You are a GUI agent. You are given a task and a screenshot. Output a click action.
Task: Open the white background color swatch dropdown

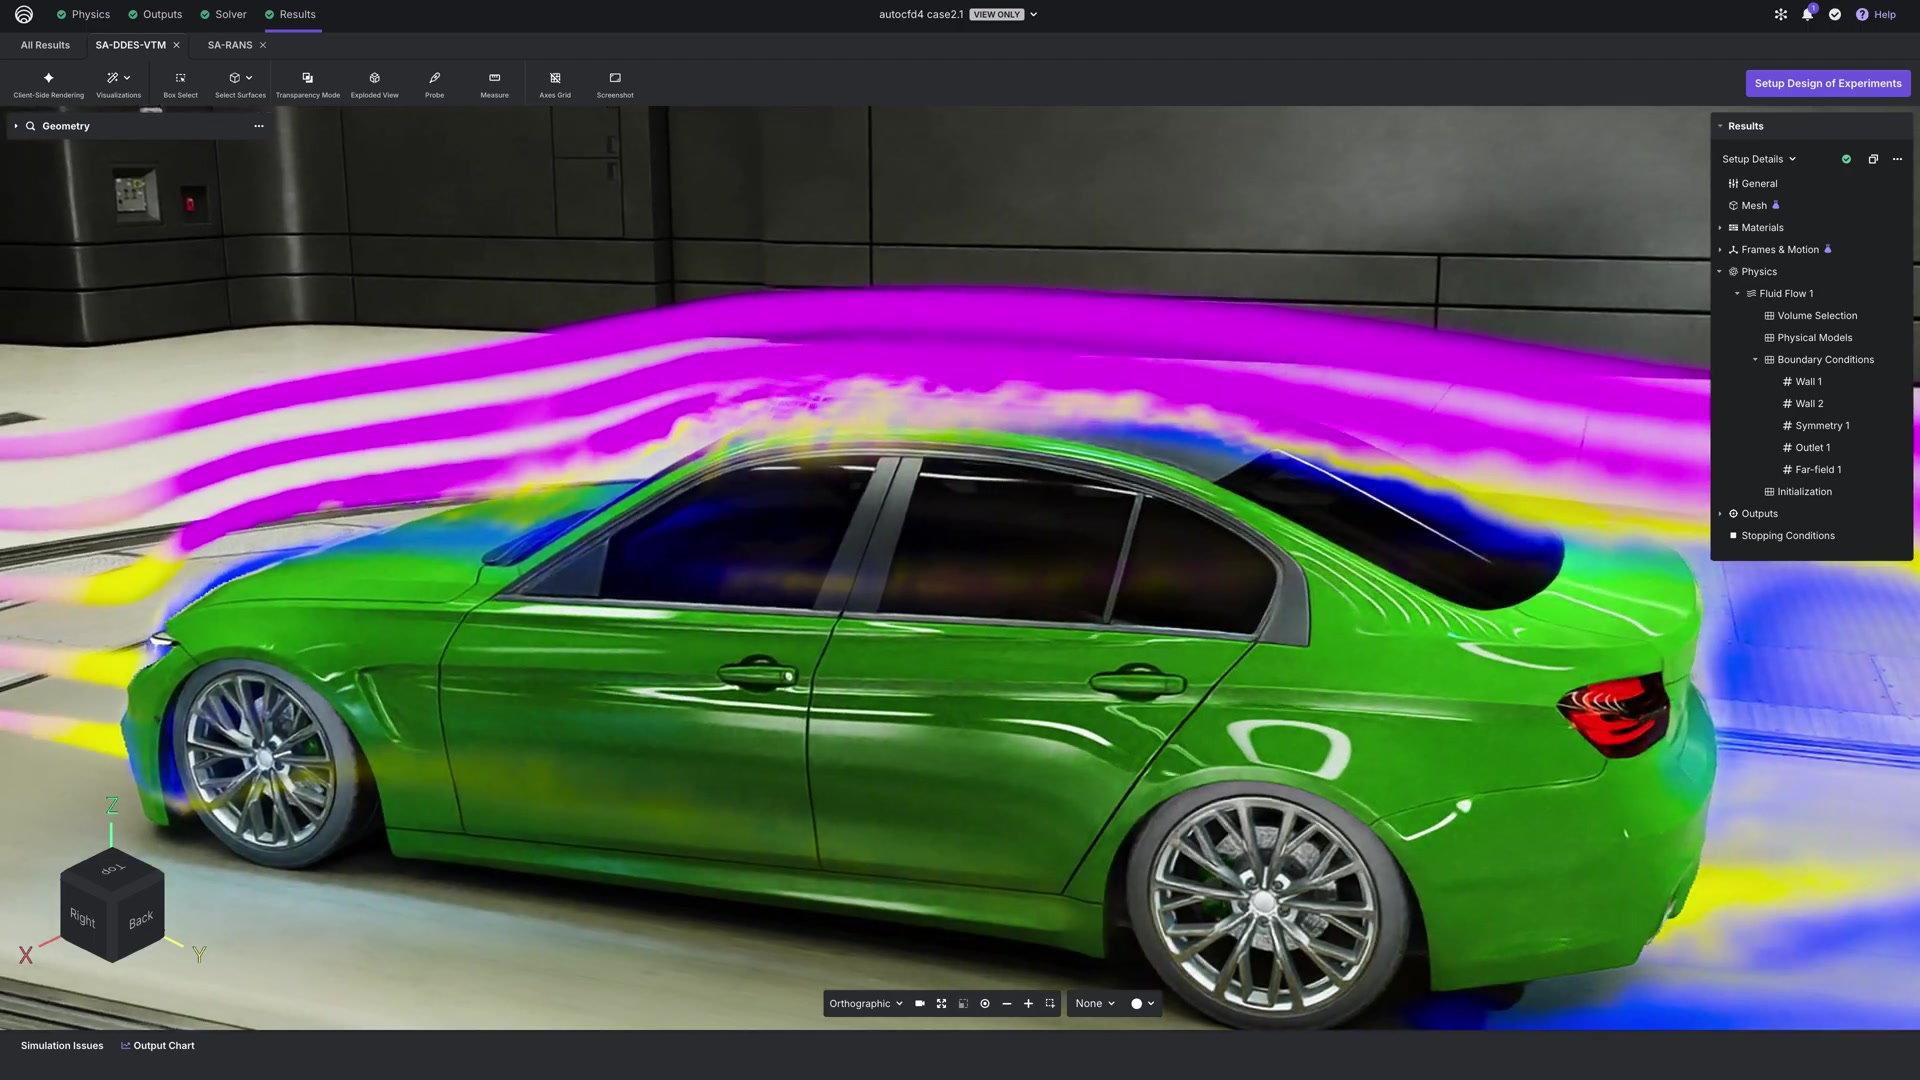tap(1142, 1004)
